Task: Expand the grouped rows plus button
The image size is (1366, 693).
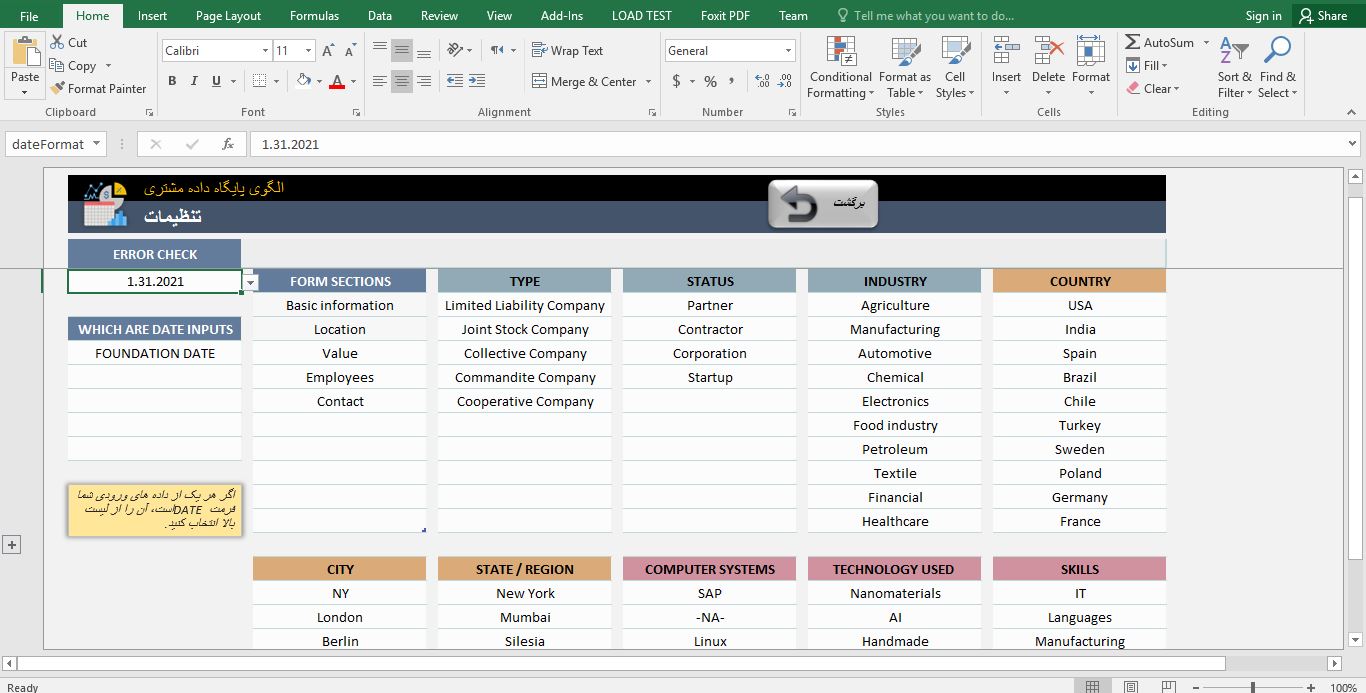Action: click(x=12, y=544)
